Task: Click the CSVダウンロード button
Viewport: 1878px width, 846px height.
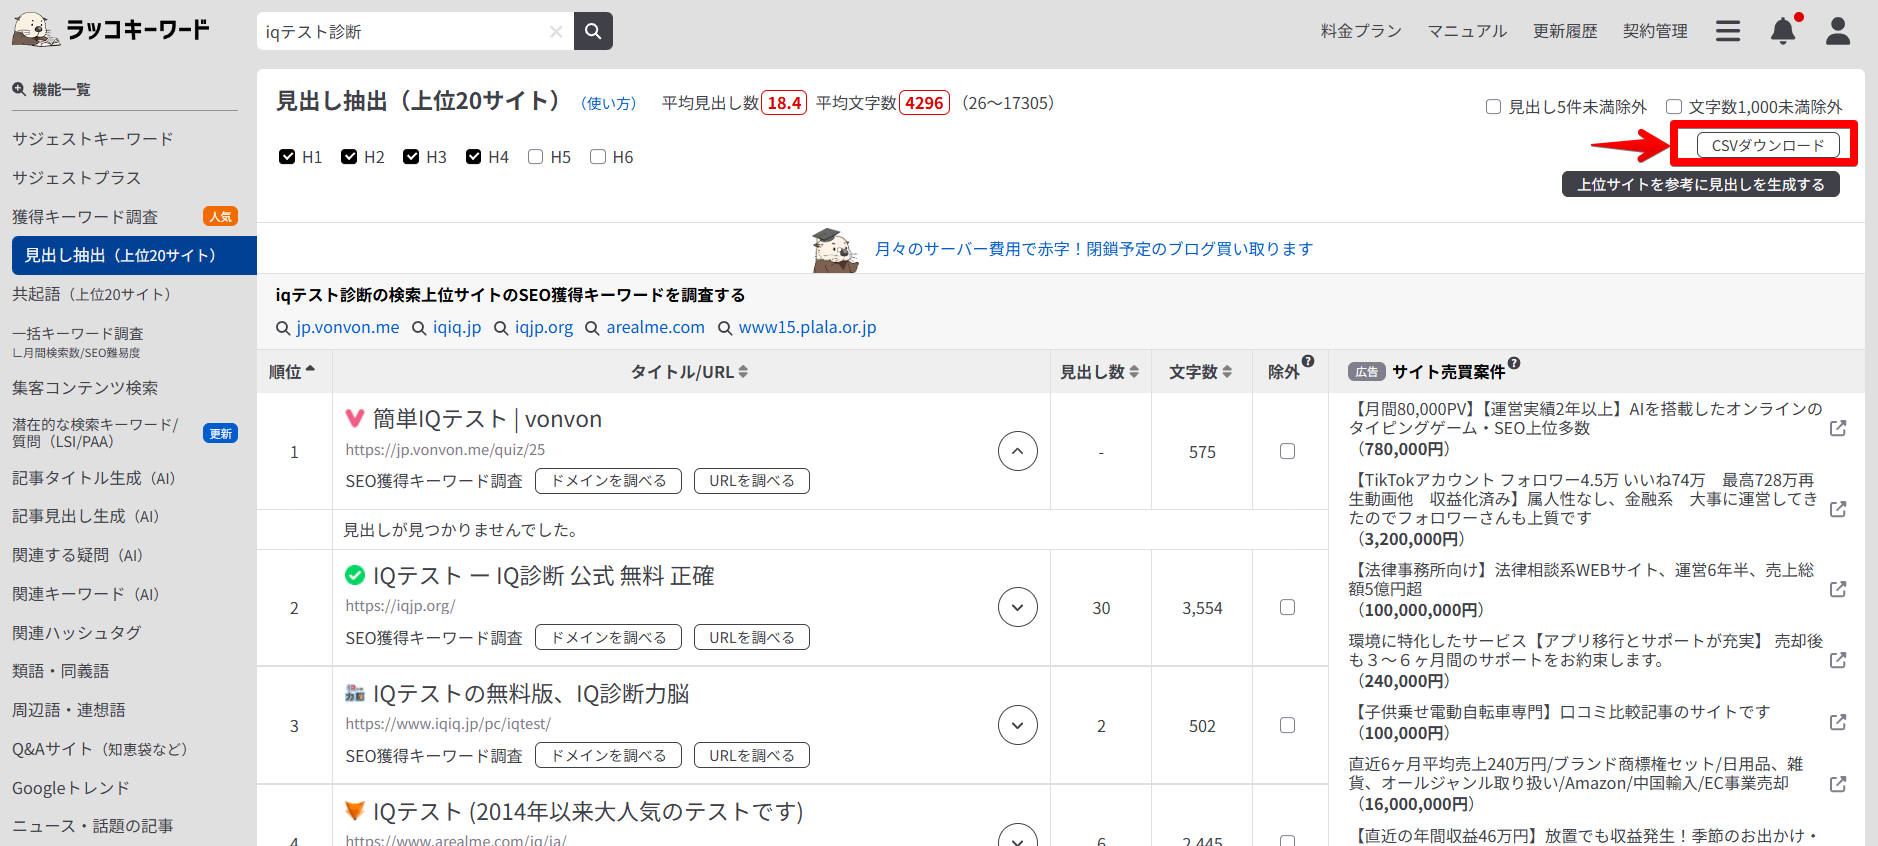Action: (x=1767, y=145)
